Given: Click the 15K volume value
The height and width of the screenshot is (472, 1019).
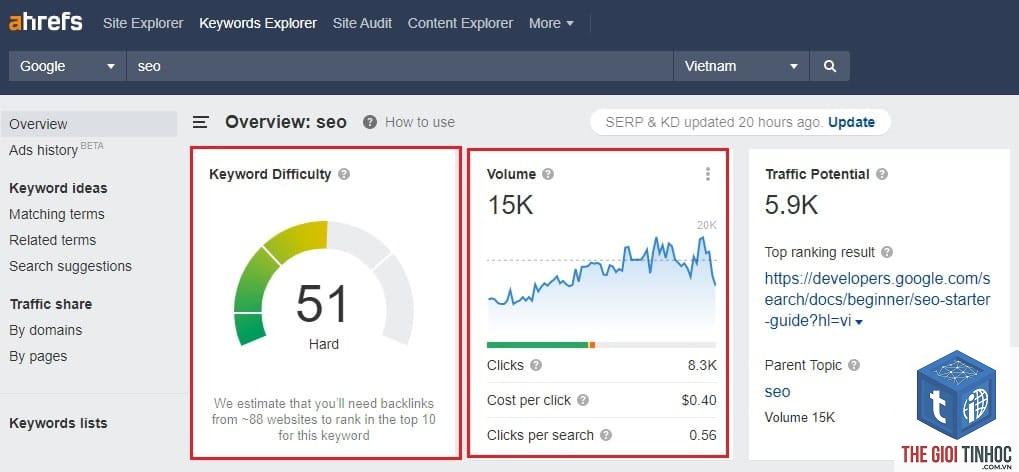Looking at the screenshot, I should coord(510,205).
